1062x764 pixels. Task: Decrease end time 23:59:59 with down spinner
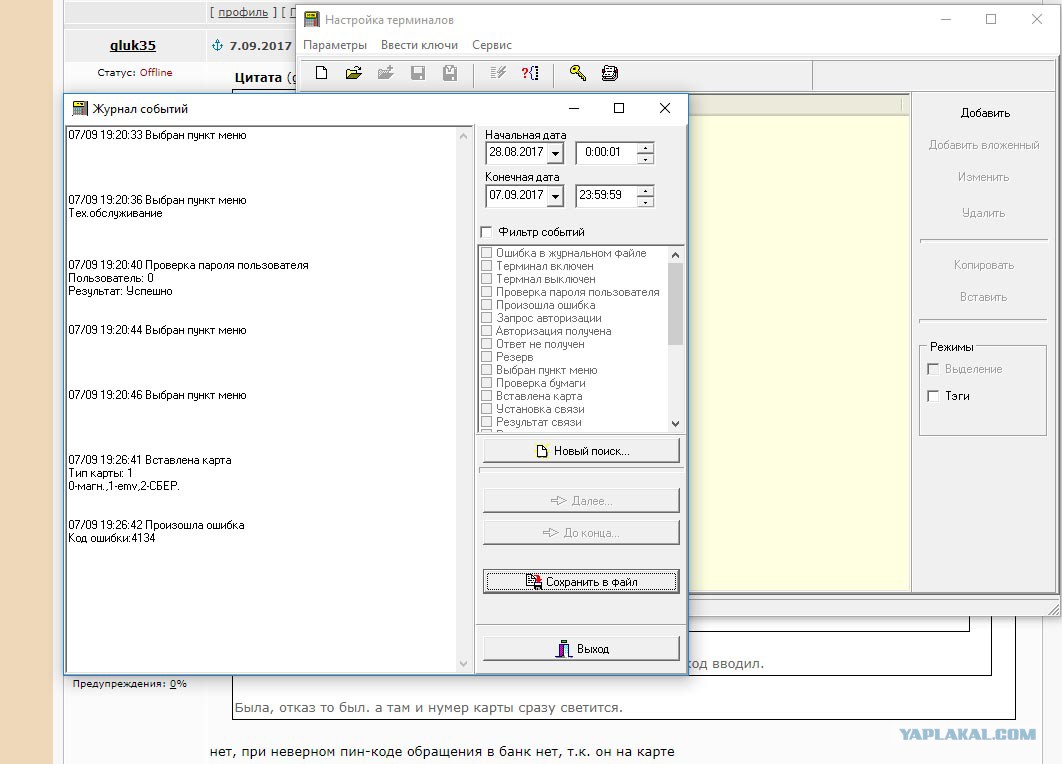(x=645, y=202)
